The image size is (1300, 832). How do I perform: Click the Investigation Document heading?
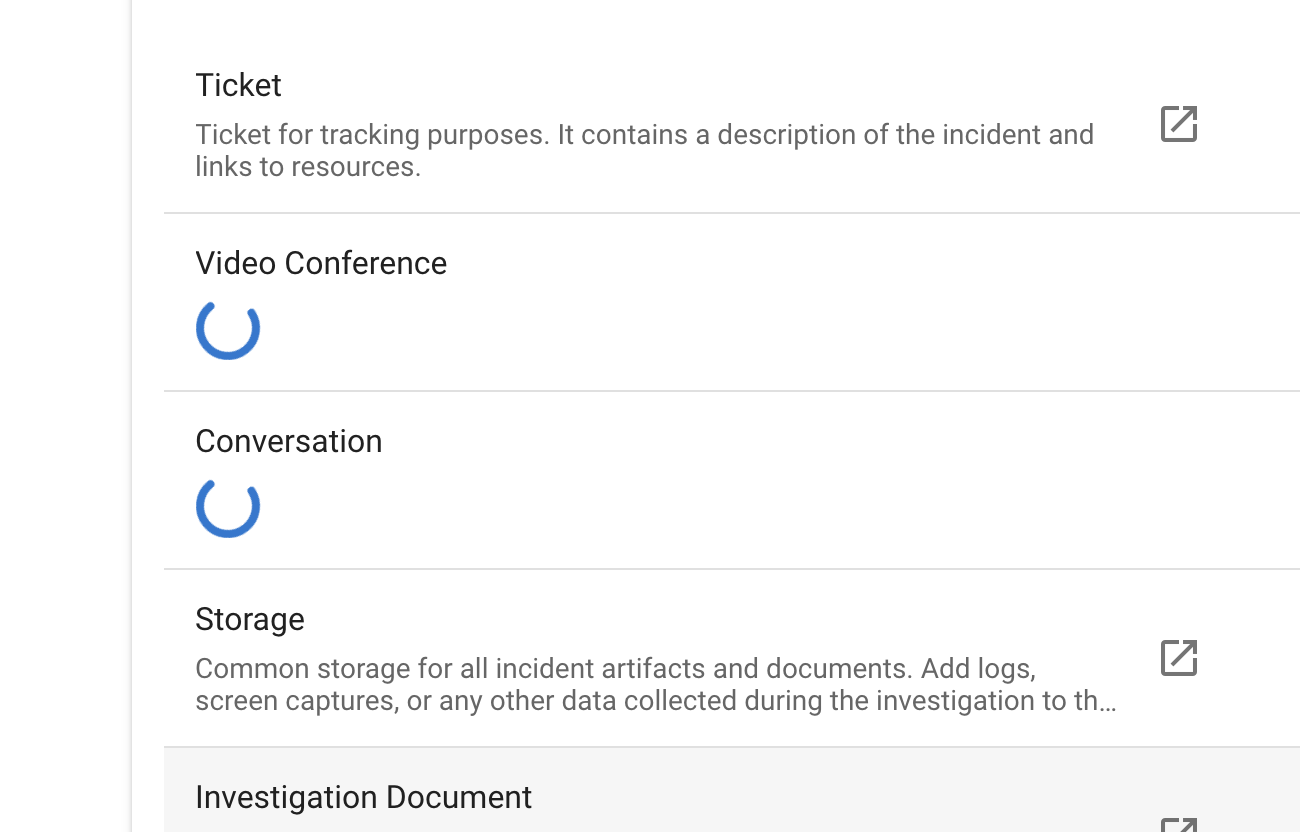click(x=363, y=797)
